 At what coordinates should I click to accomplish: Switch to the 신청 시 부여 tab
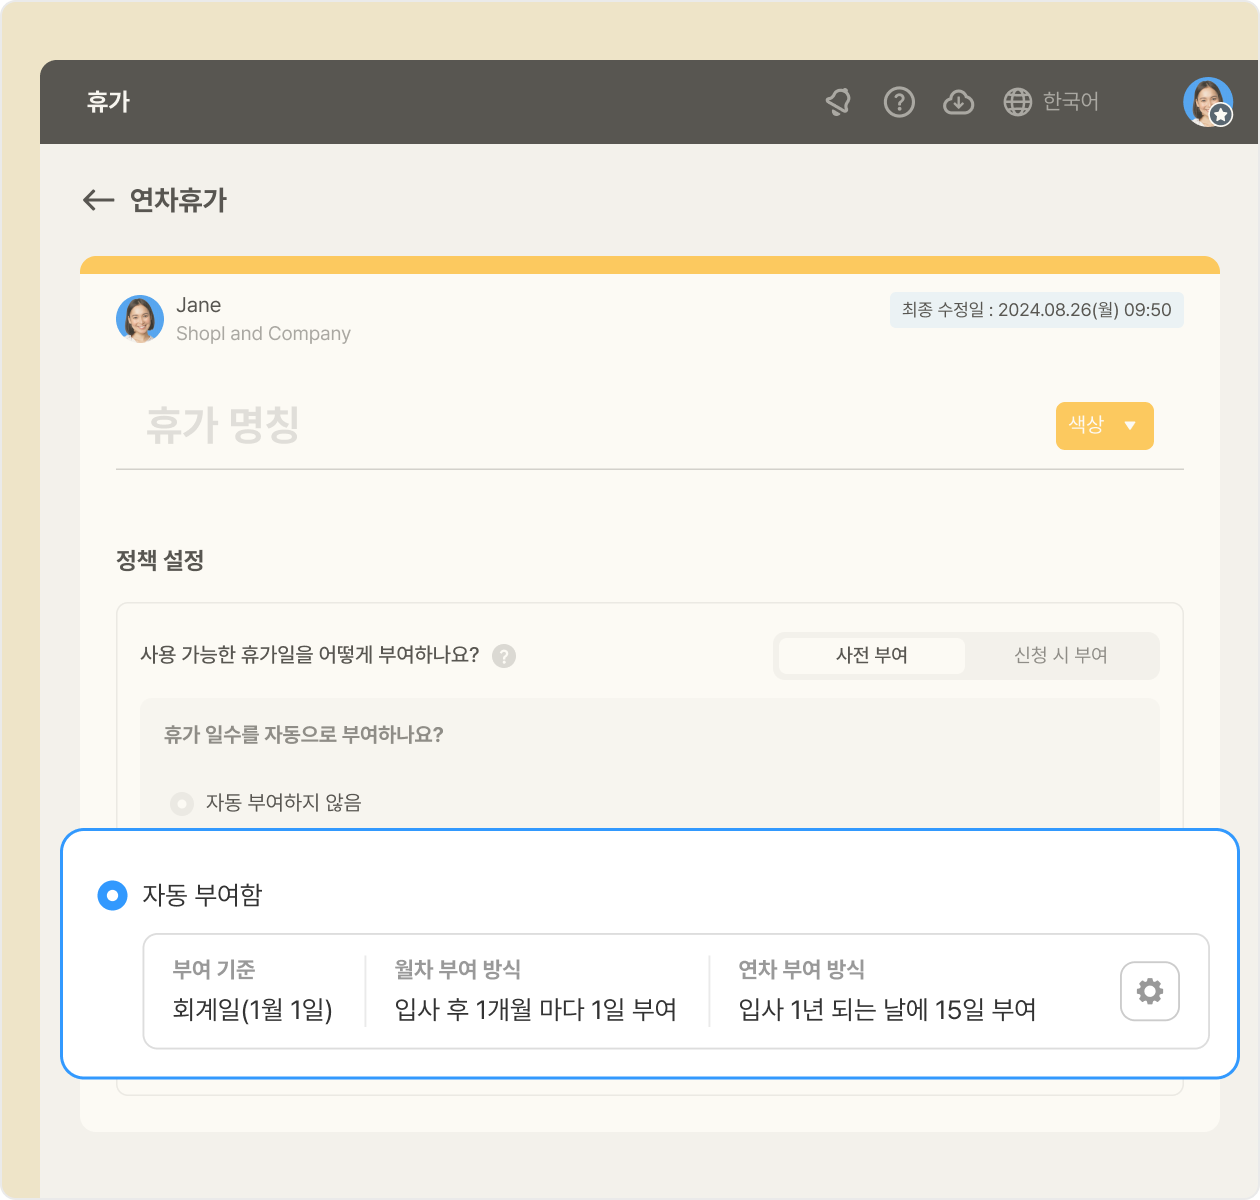pyautogui.click(x=1060, y=656)
